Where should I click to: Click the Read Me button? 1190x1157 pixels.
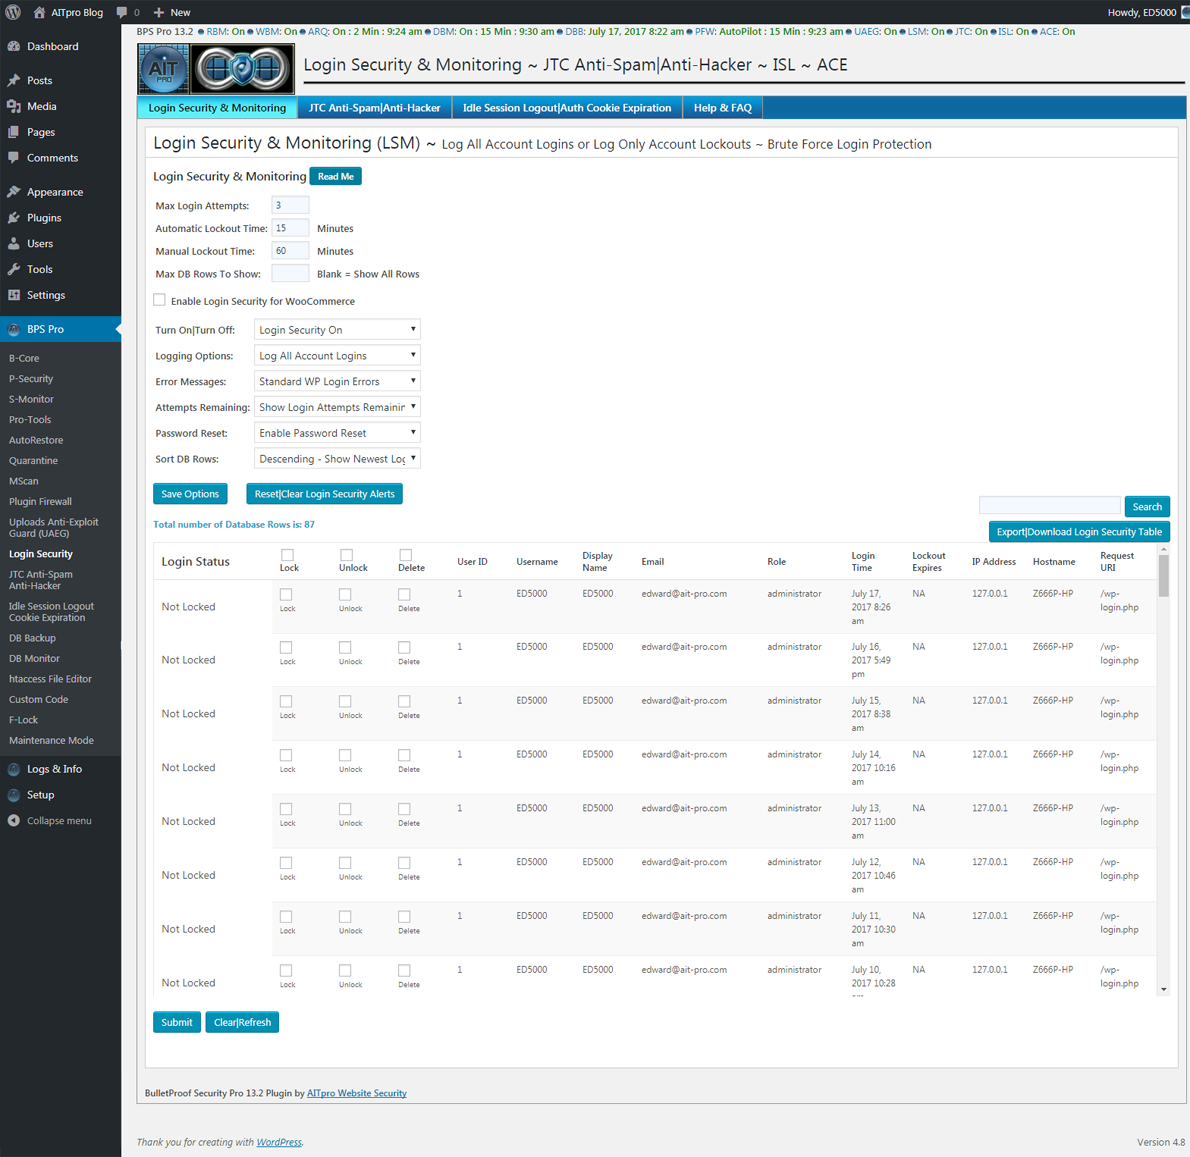(x=335, y=177)
